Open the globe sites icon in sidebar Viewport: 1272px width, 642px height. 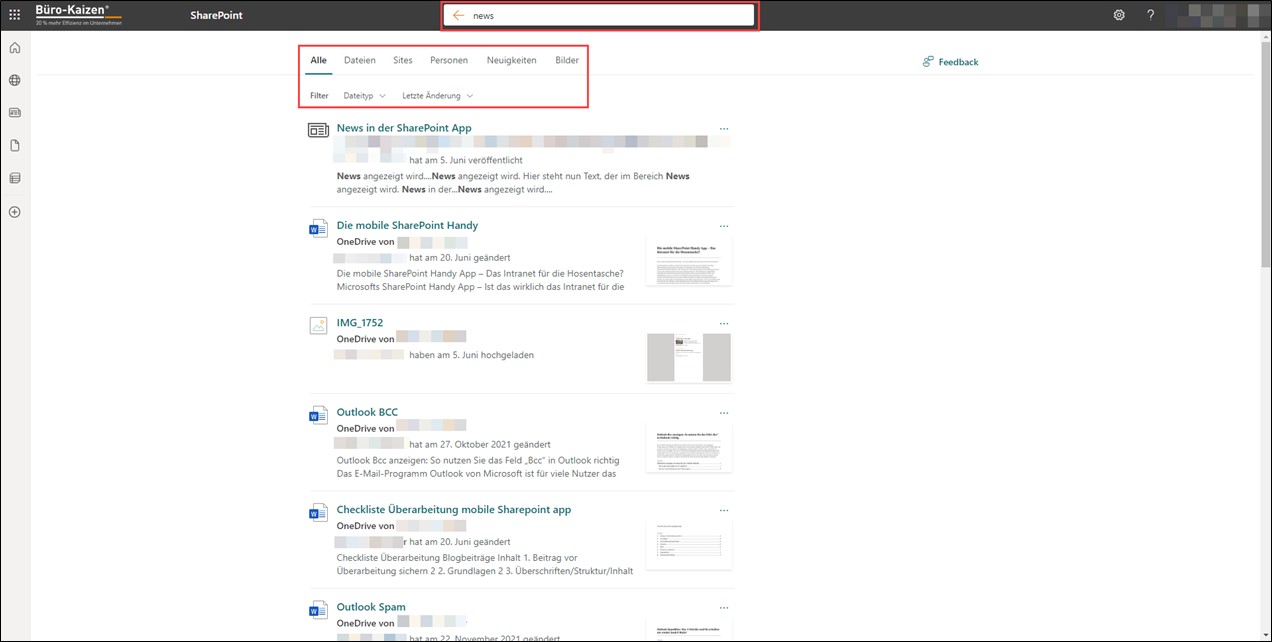tap(14, 80)
